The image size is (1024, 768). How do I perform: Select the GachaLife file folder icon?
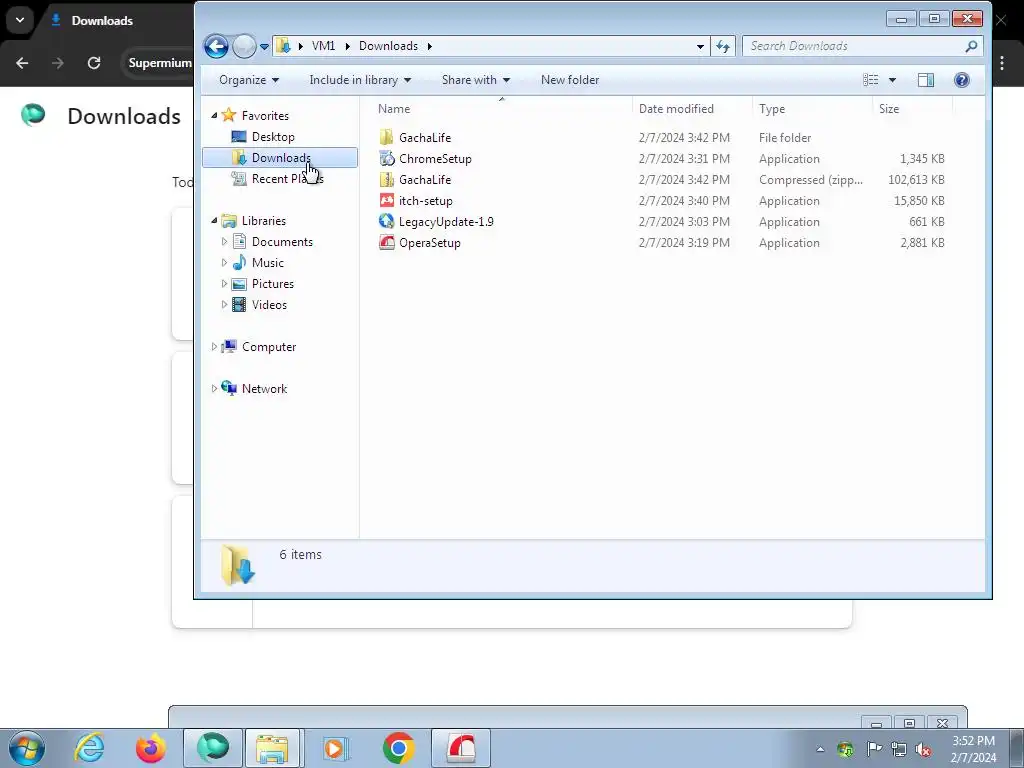pyautogui.click(x=387, y=137)
